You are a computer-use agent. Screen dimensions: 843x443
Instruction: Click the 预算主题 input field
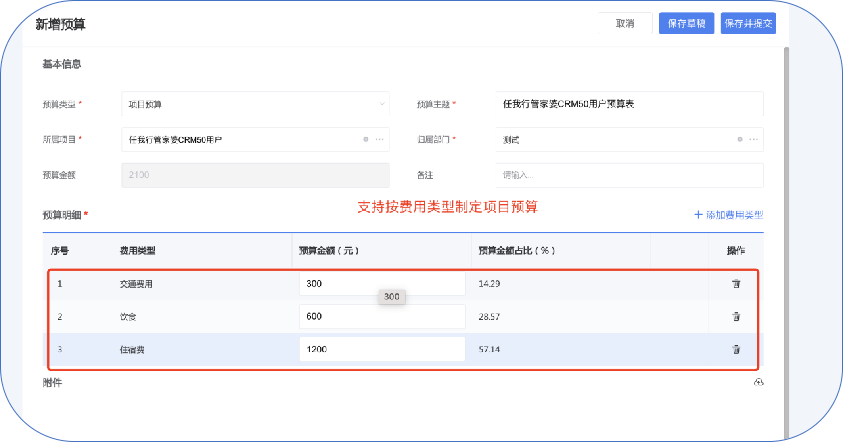pyautogui.click(x=629, y=103)
